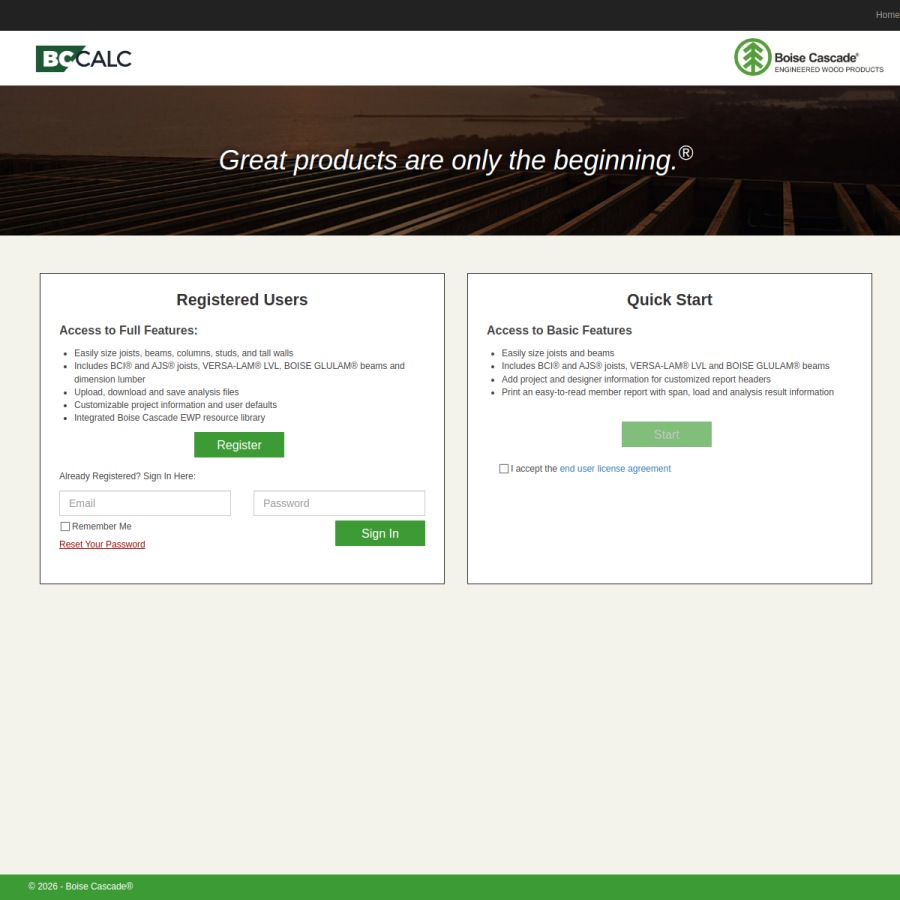Click 'Access to Basic Features' text
Viewport: 900px width, 900px height.
(559, 331)
